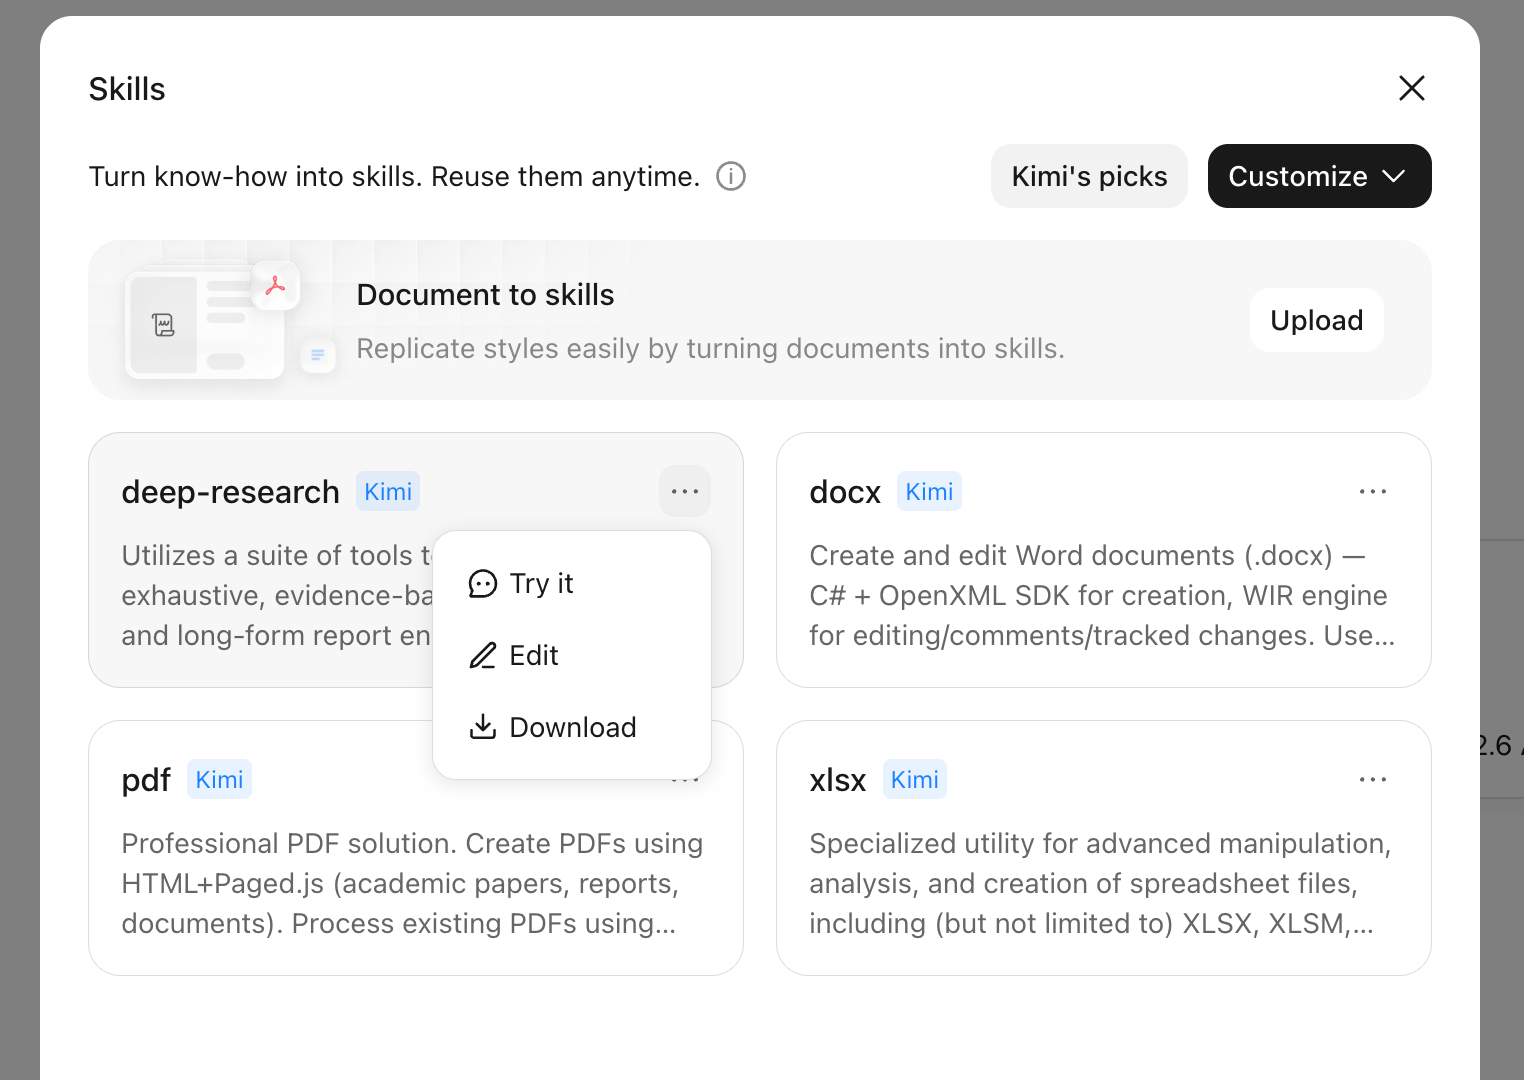
Task: Click the Kimi tag on docx
Action: 929,491
